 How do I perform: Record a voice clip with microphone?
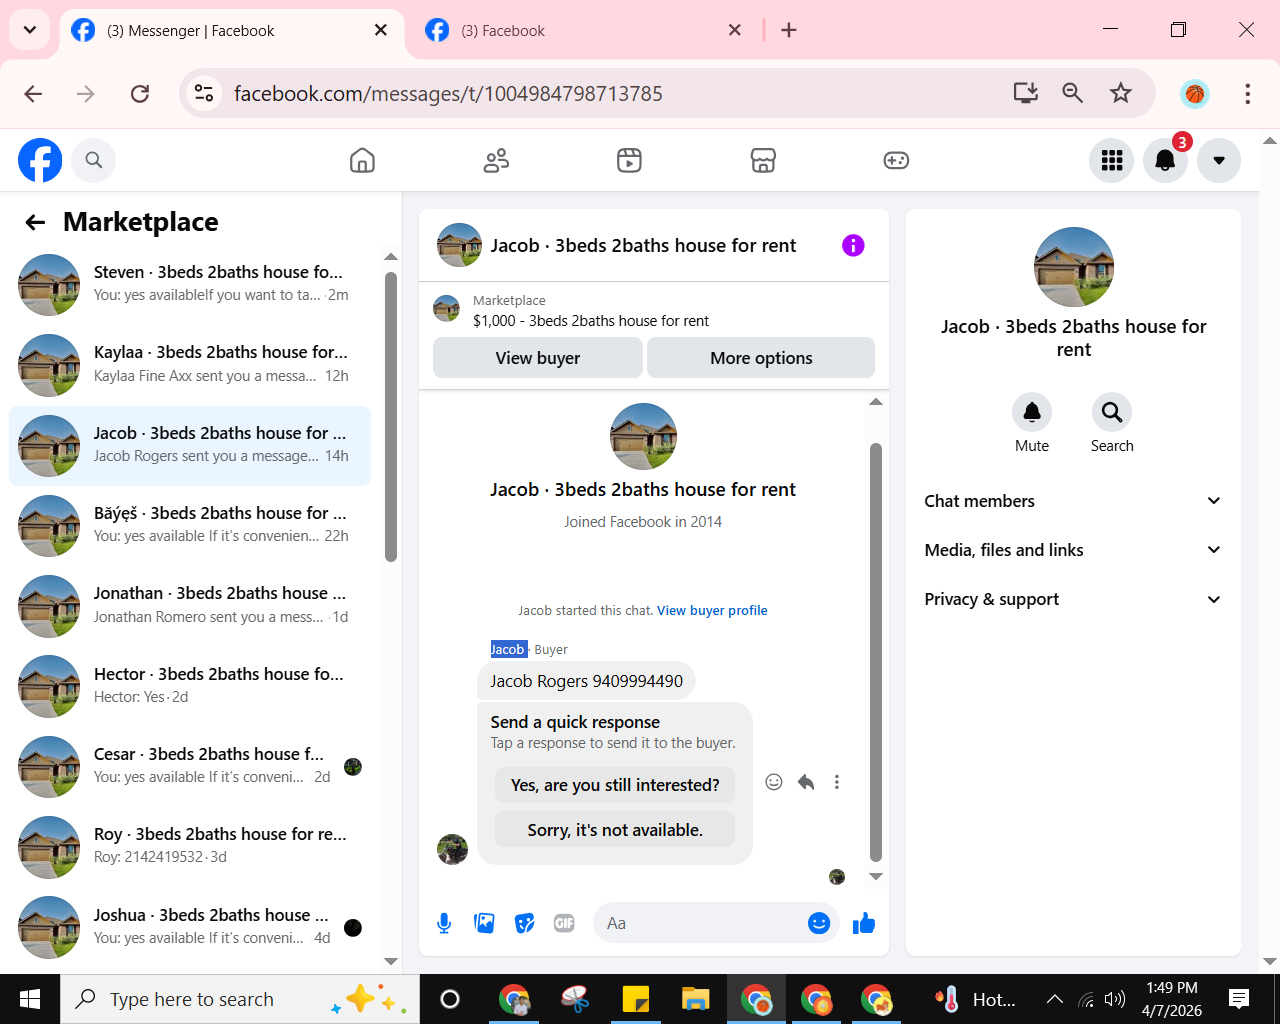coord(444,923)
